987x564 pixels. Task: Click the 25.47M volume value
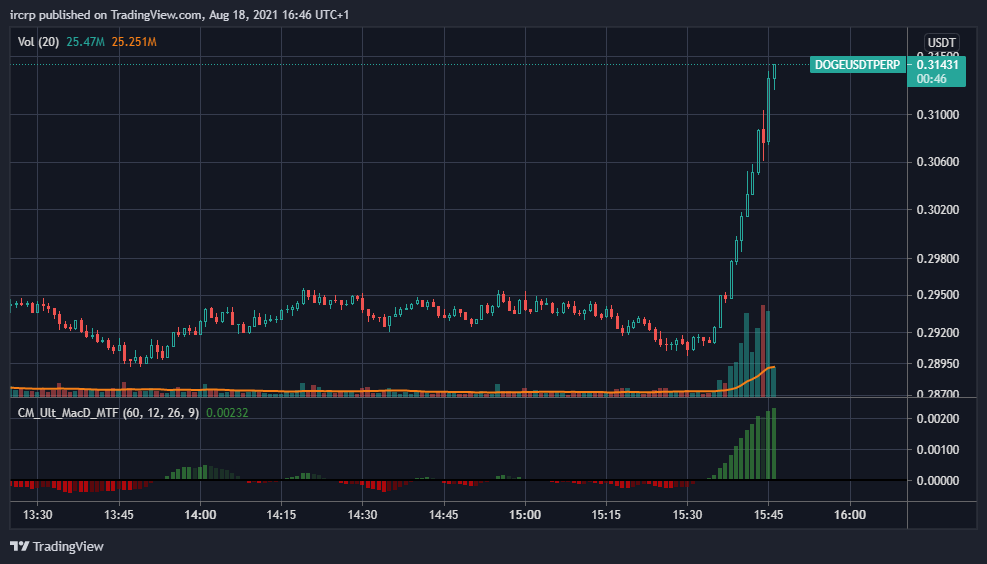click(85, 42)
